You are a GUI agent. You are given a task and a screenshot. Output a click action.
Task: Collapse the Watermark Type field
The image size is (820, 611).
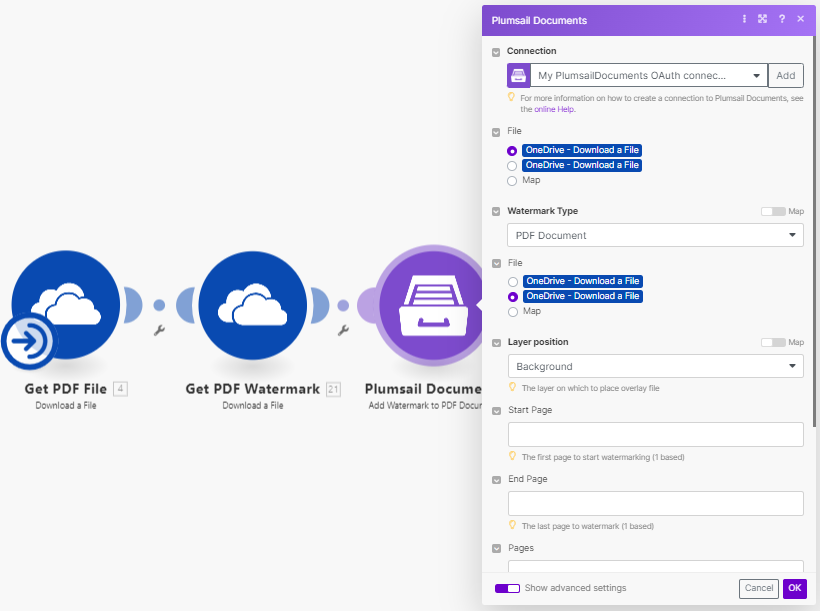tap(496, 212)
